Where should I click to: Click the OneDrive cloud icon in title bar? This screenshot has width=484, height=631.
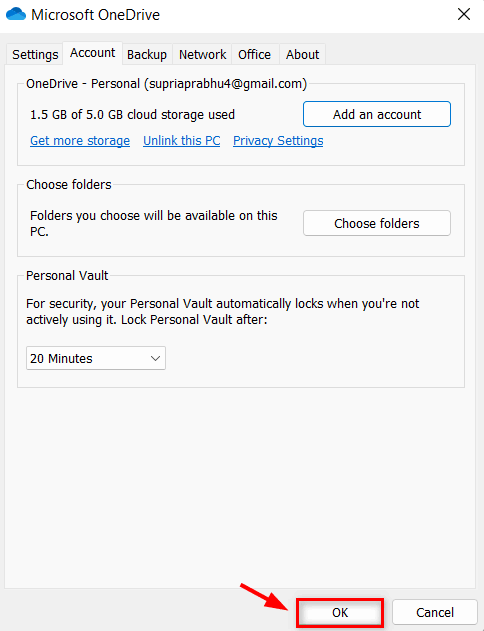click(16, 14)
